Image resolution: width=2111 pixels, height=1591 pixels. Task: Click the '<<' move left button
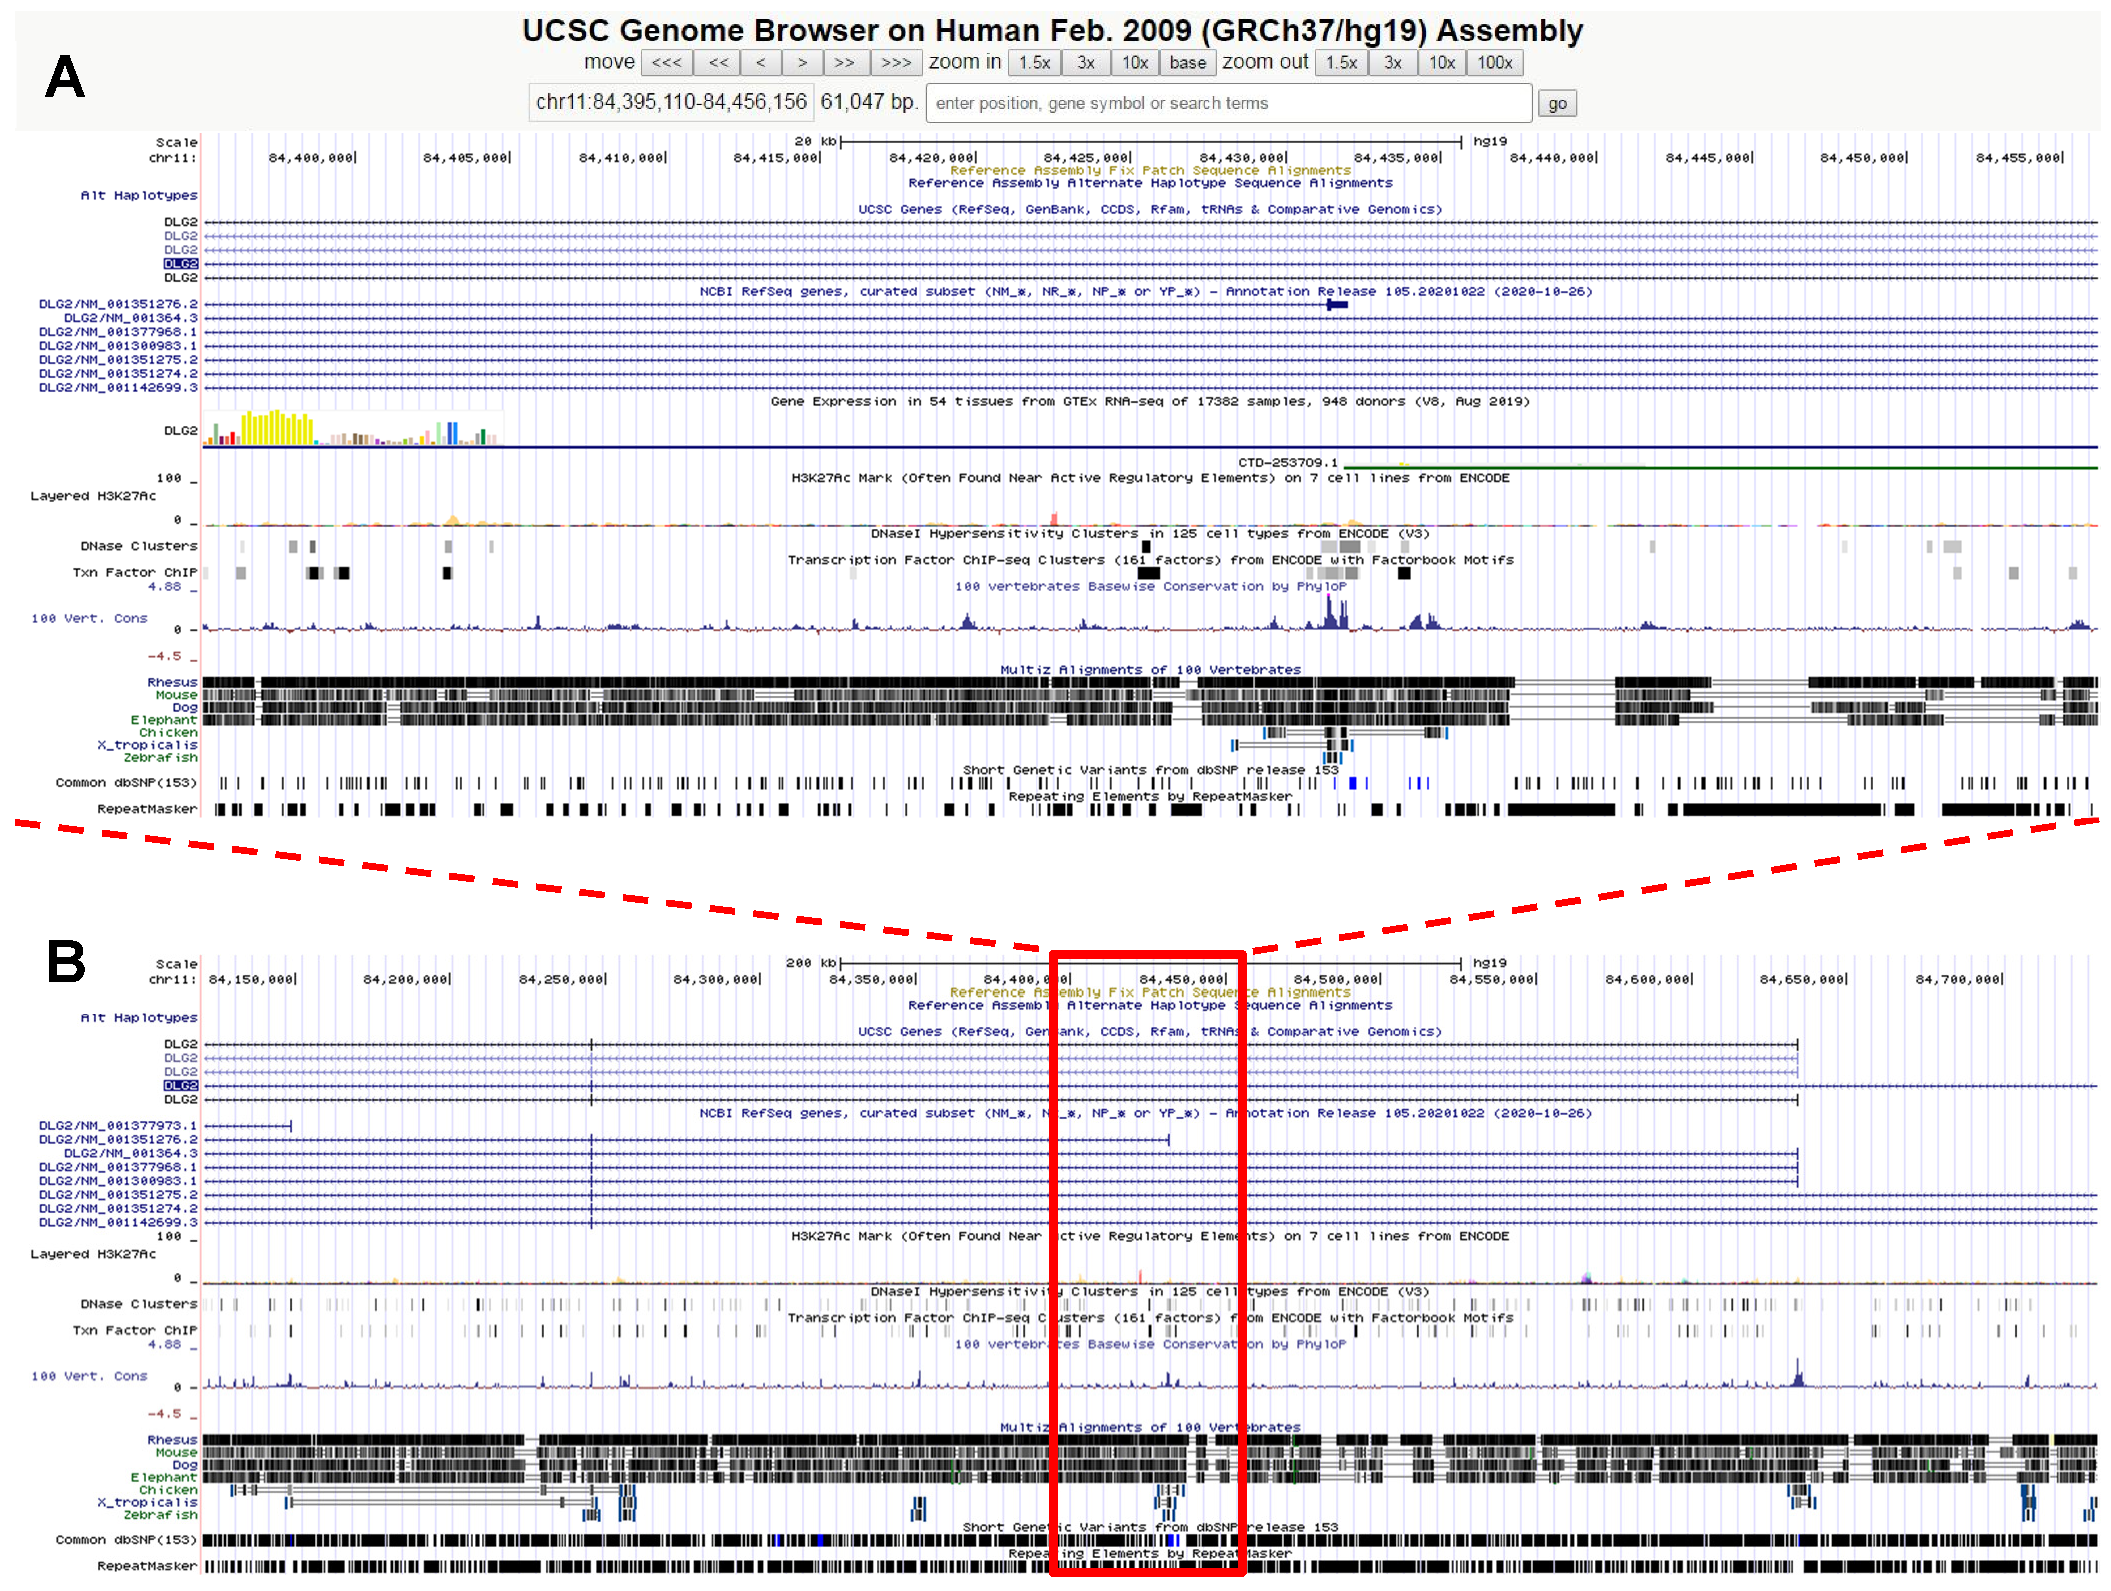pyautogui.click(x=718, y=63)
